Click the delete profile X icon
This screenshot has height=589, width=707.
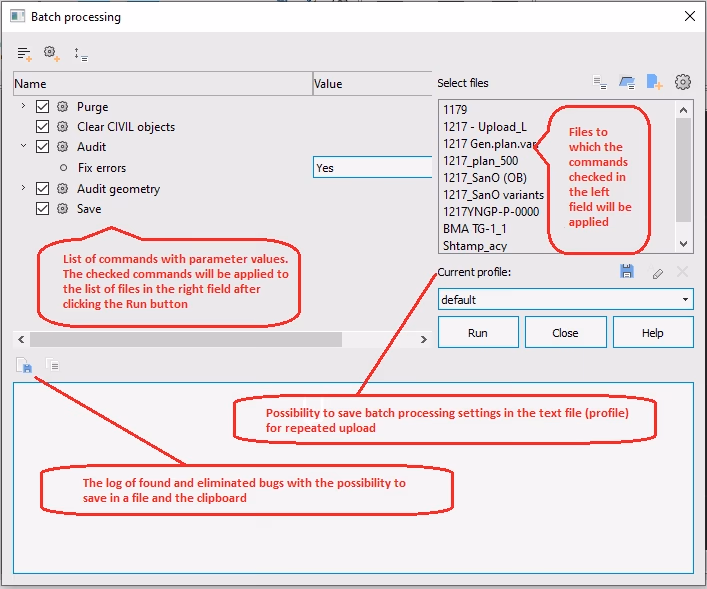pos(682,271)
